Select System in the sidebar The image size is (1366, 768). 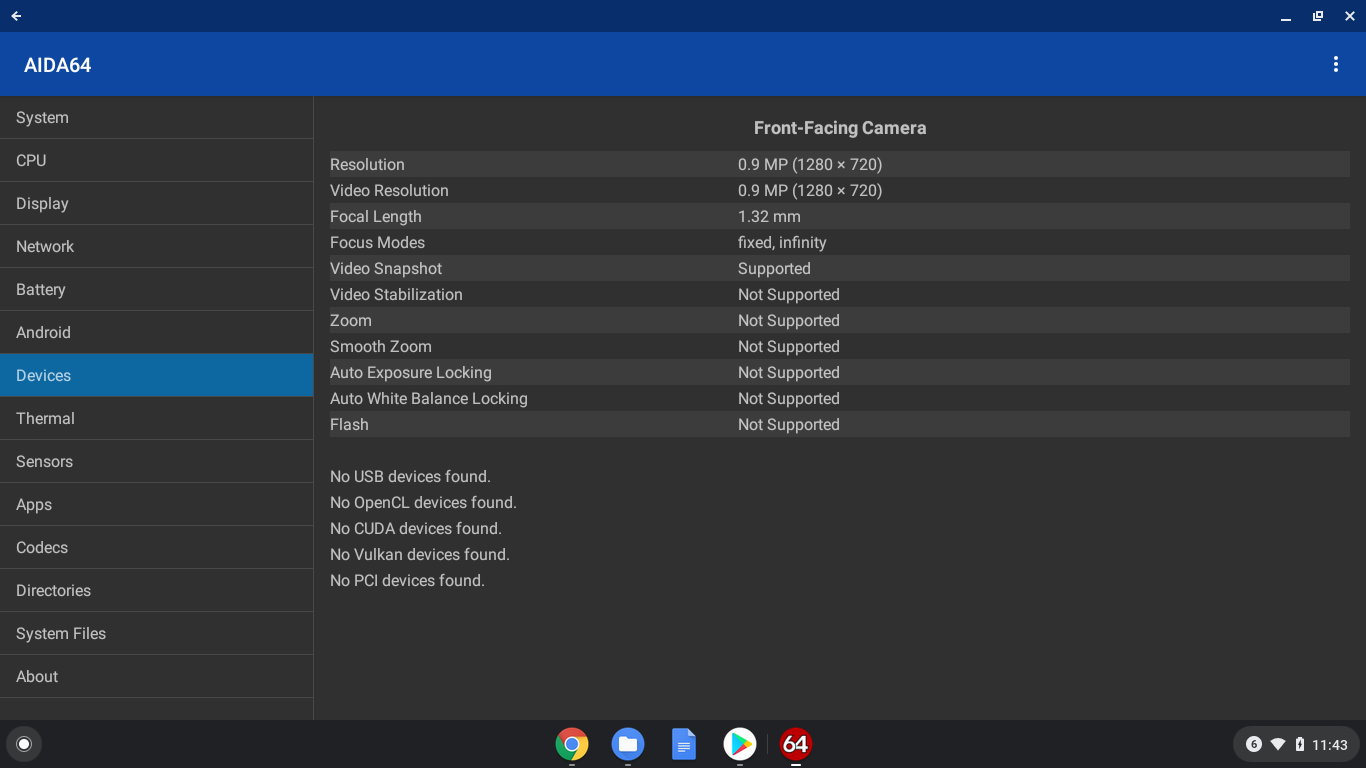pyautogui.click(x=157, y=118)
